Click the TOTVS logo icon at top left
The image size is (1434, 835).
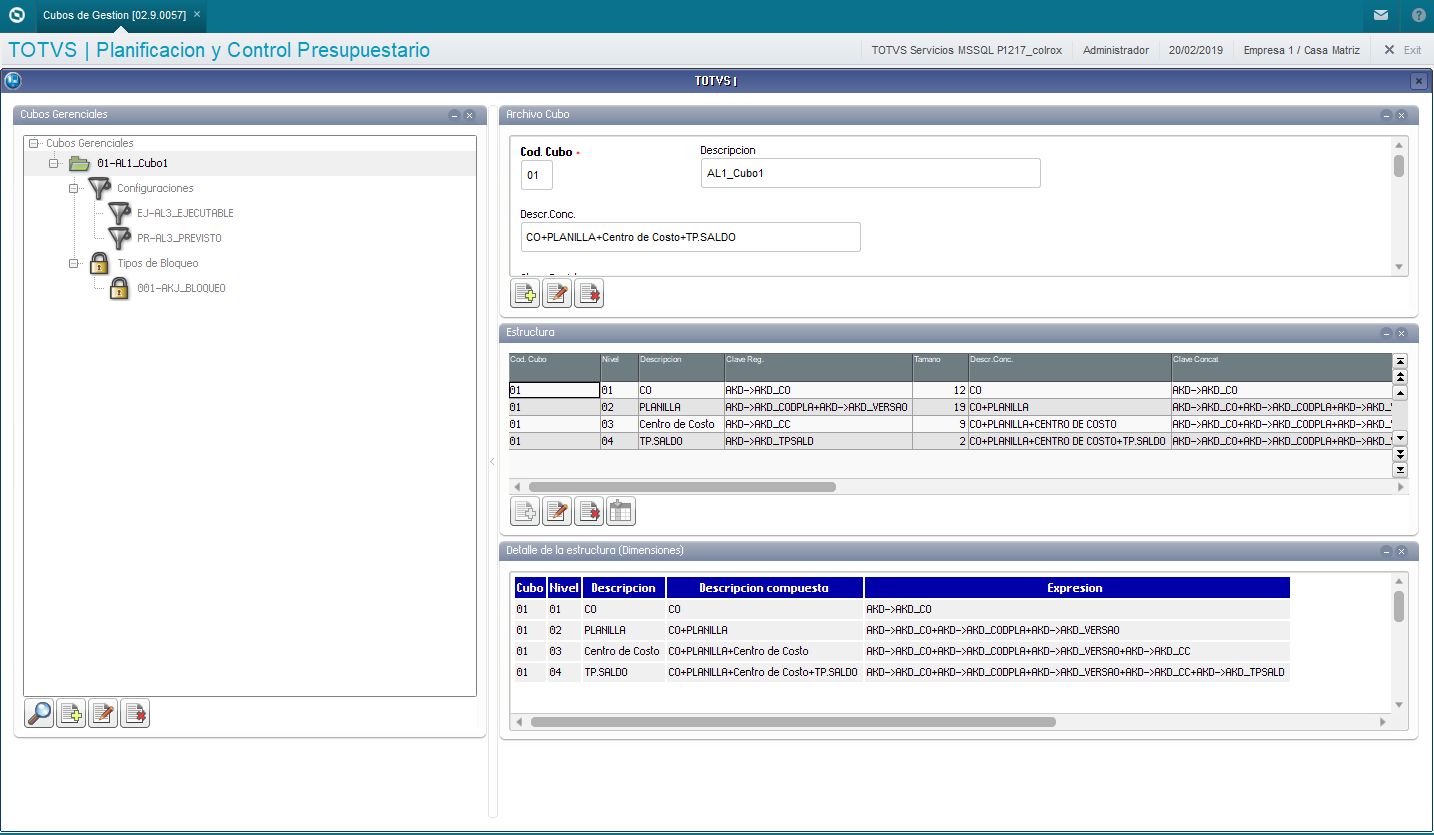pos(16,15)
